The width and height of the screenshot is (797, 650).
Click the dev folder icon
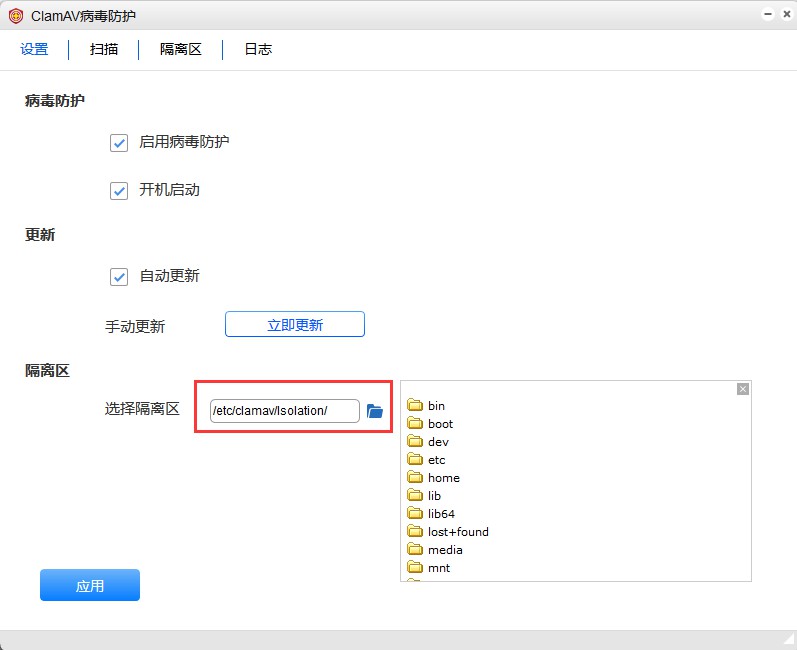(x=415, y=442)
